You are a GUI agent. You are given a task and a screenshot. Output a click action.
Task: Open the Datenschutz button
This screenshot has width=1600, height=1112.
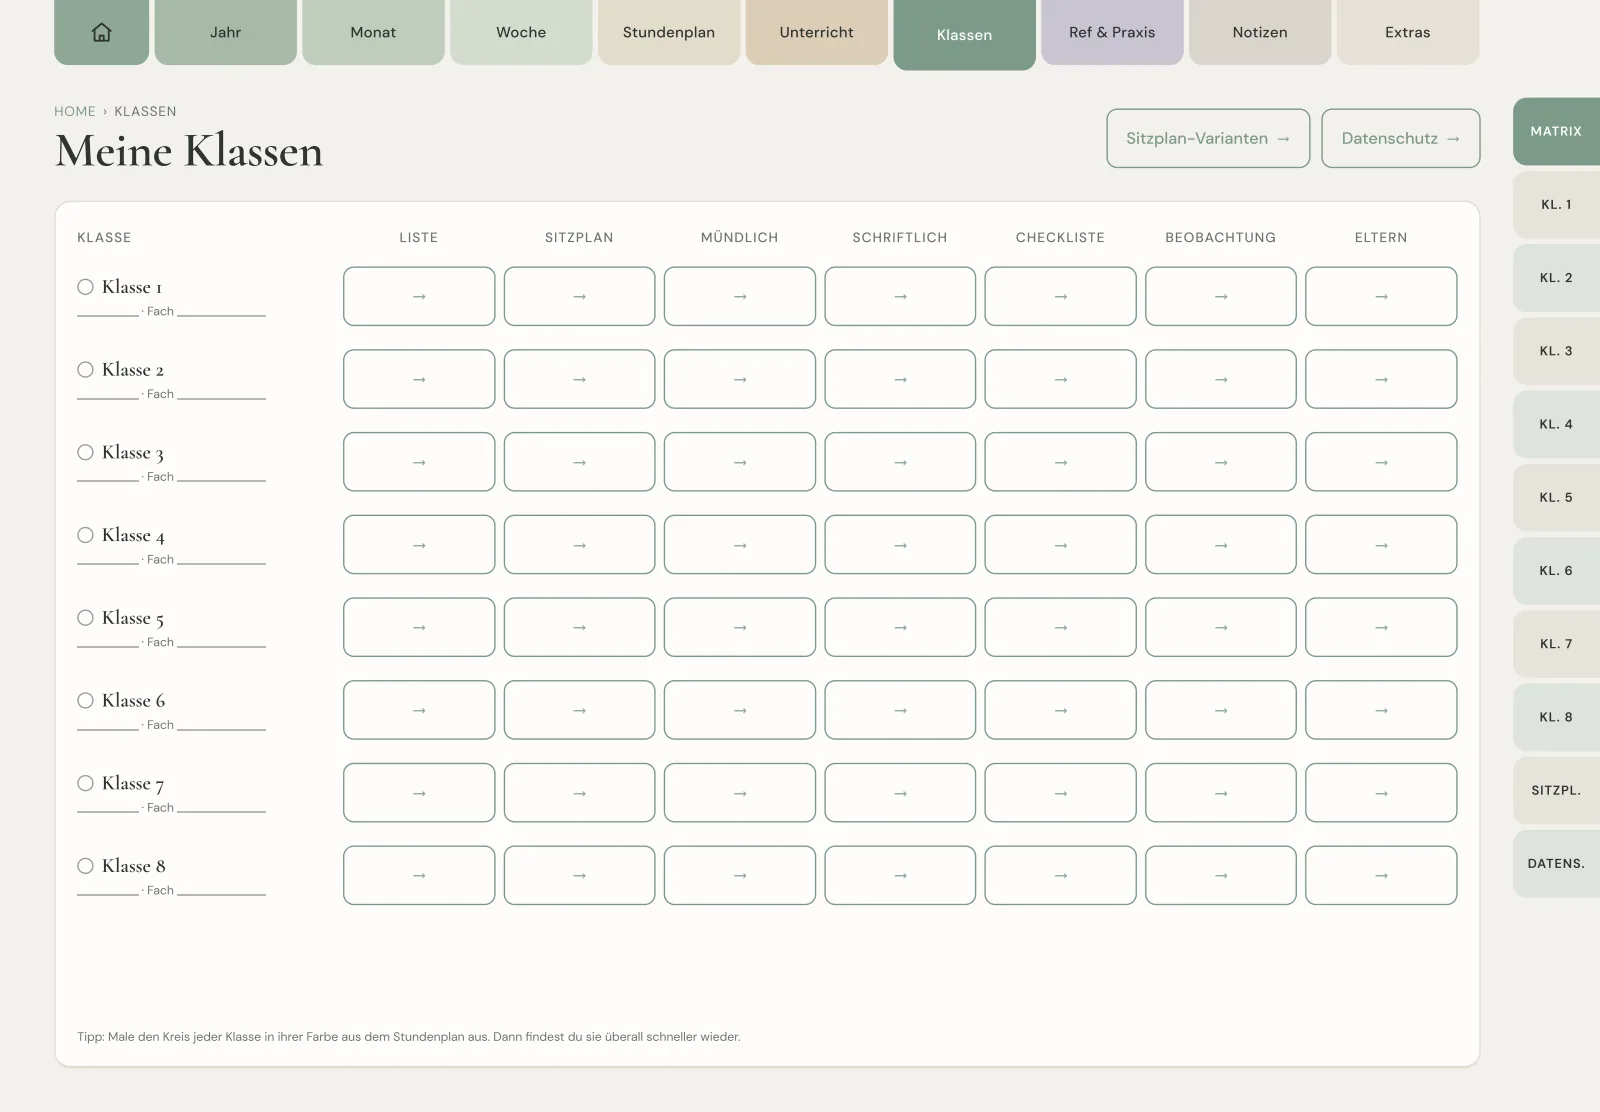point(1400,138)
